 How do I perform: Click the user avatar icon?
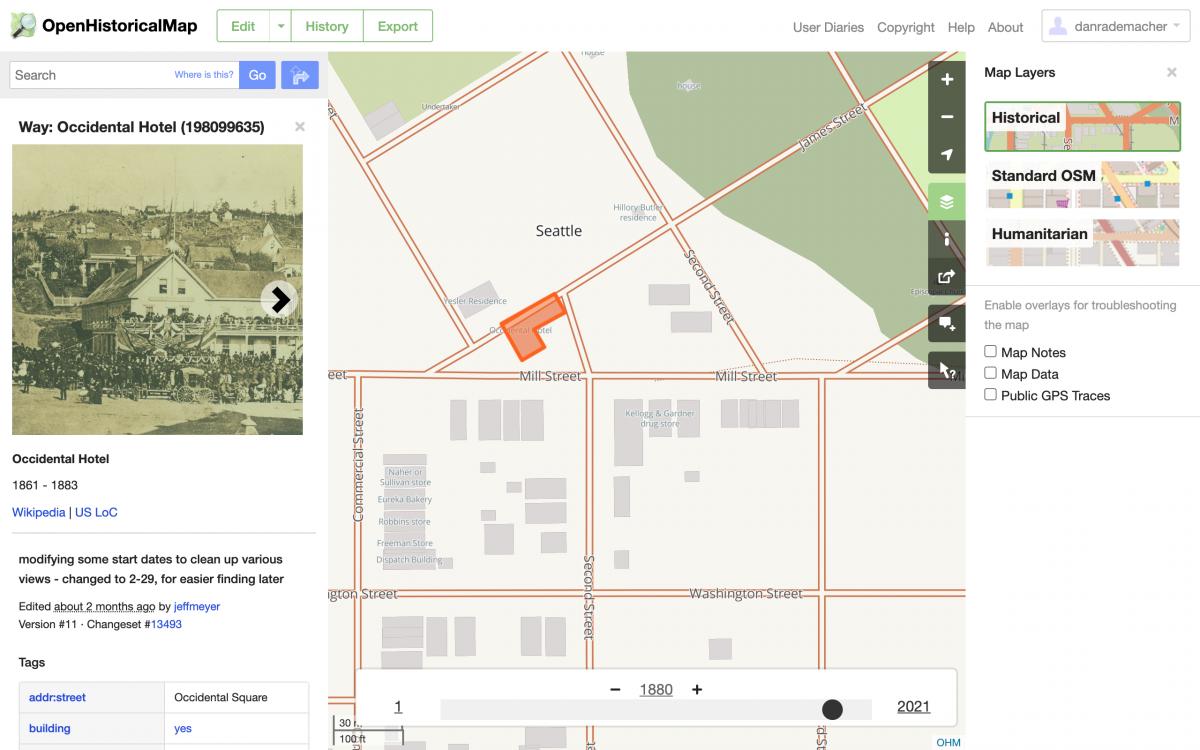(1059, 27)
